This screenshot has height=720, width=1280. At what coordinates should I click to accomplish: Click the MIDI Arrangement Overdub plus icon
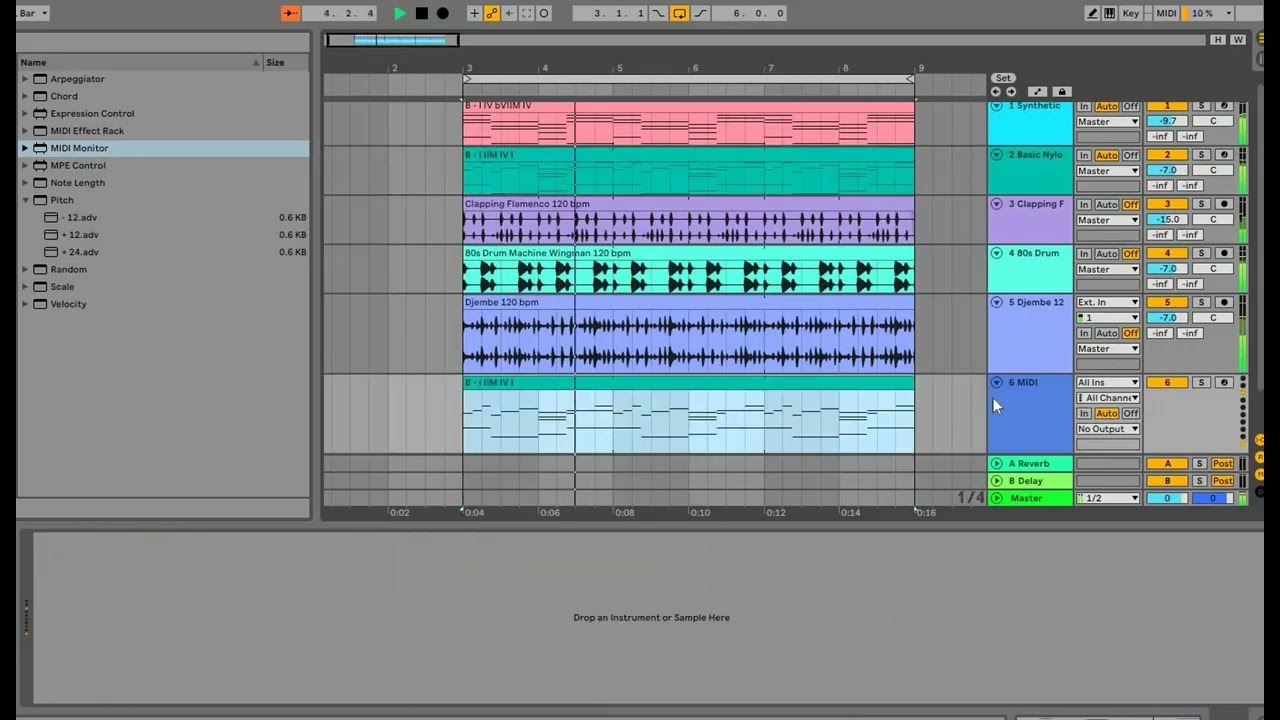tap(475, 13)
